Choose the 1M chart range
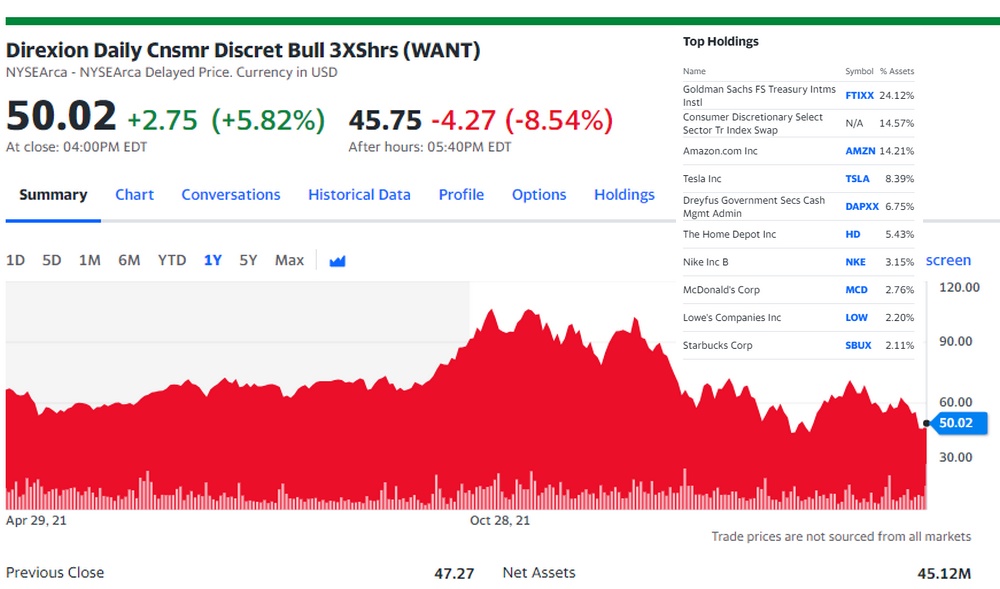1000x589 pixels. (89, 261)
